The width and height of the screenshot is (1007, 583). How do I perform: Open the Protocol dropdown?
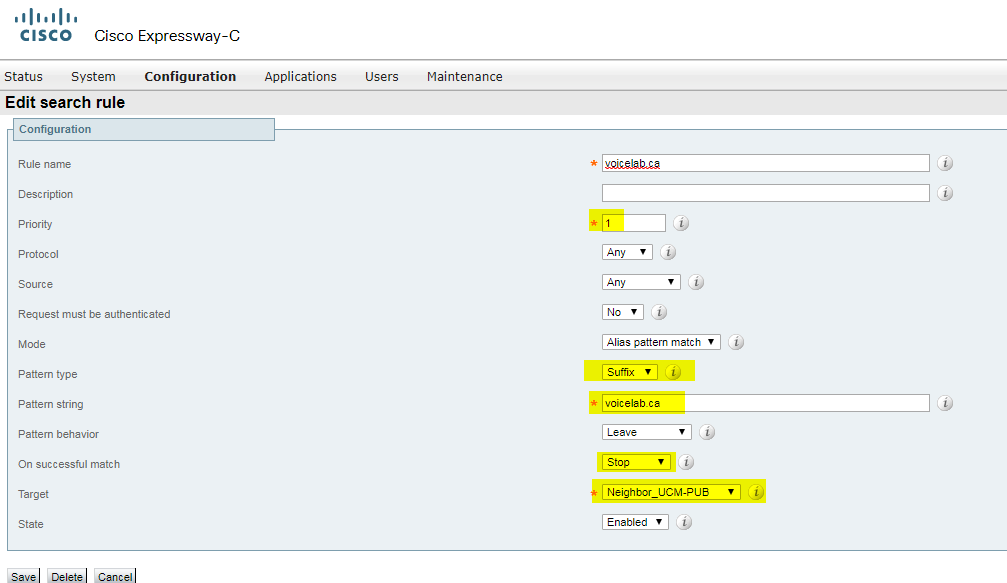click(627, 252)
